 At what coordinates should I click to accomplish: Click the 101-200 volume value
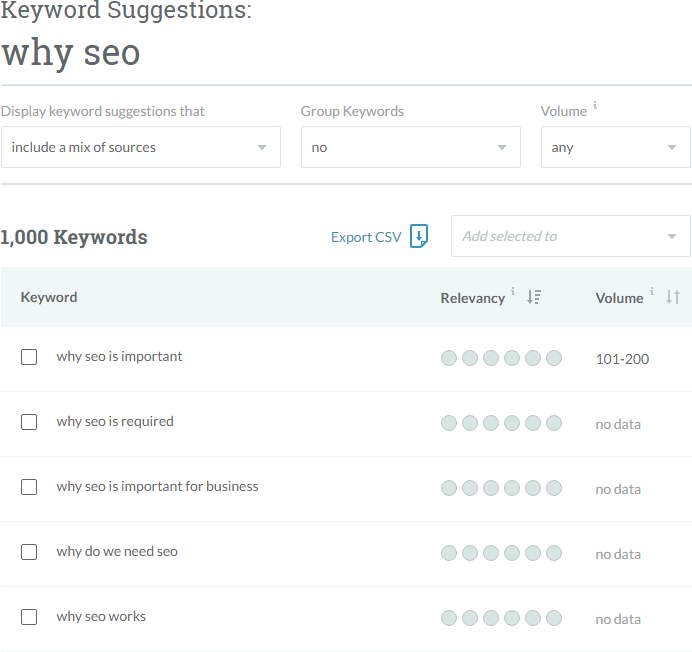coord(622,358)
